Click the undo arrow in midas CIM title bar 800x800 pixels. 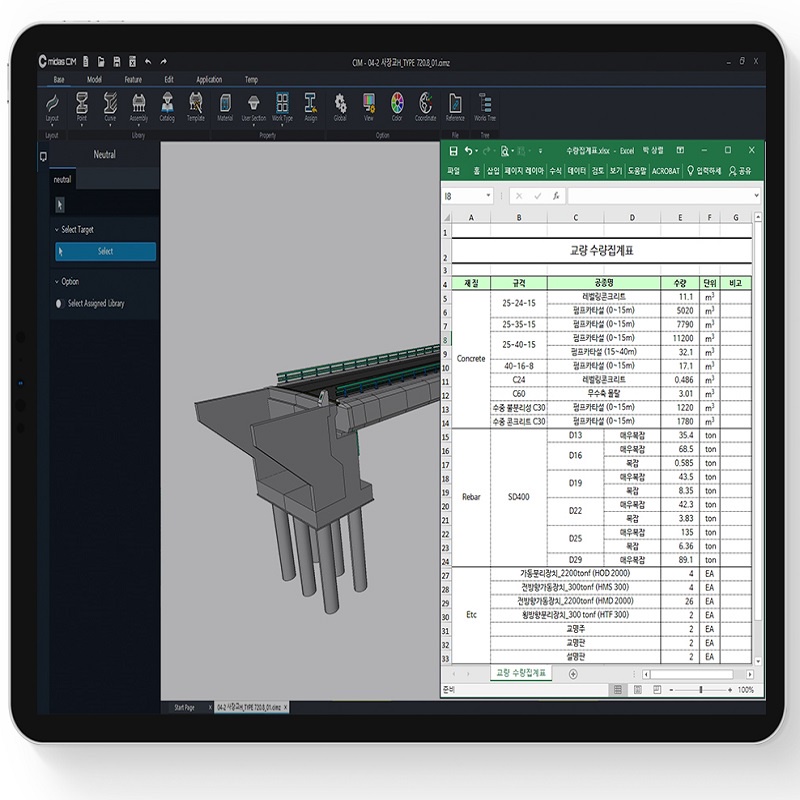pyautogui.click(x=148, y=62)
